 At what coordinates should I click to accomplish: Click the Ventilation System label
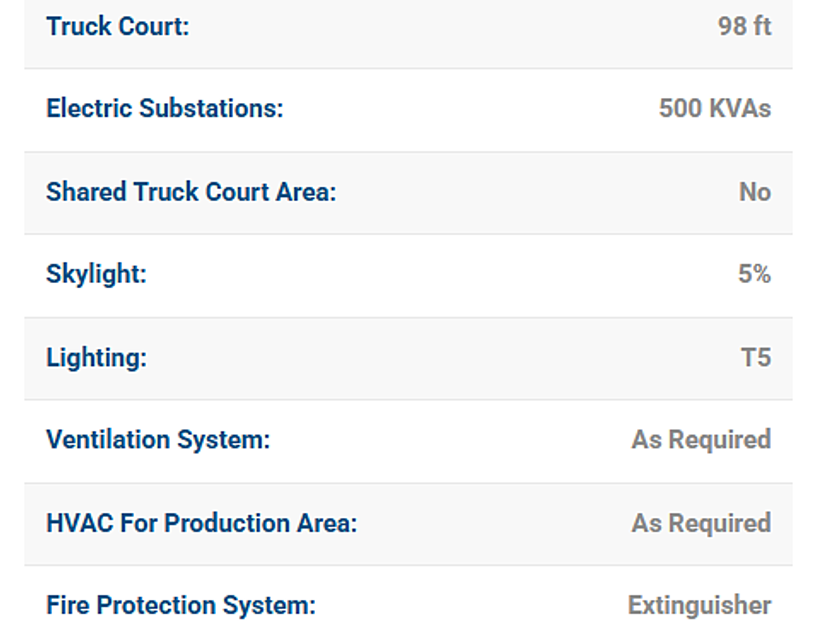[x=158, y=440]
